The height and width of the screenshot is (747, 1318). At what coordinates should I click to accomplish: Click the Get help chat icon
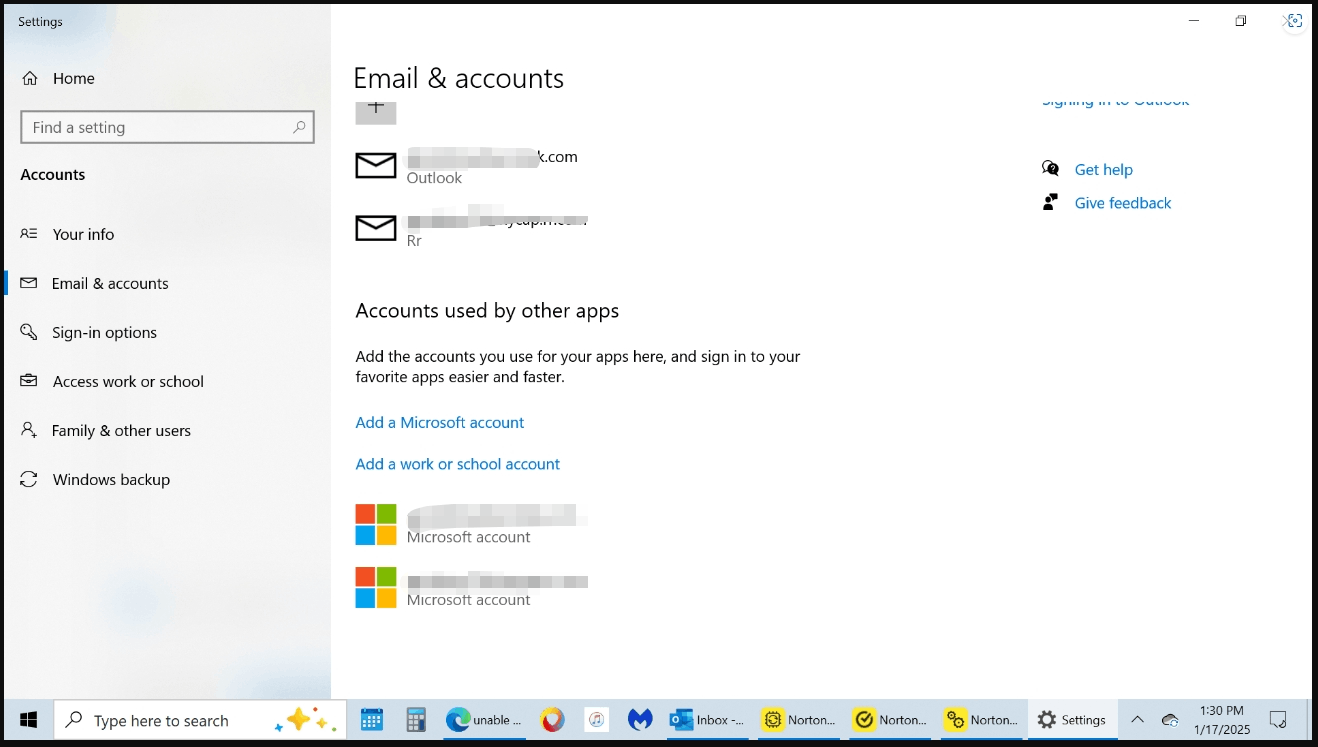[x=1050, y=169]
